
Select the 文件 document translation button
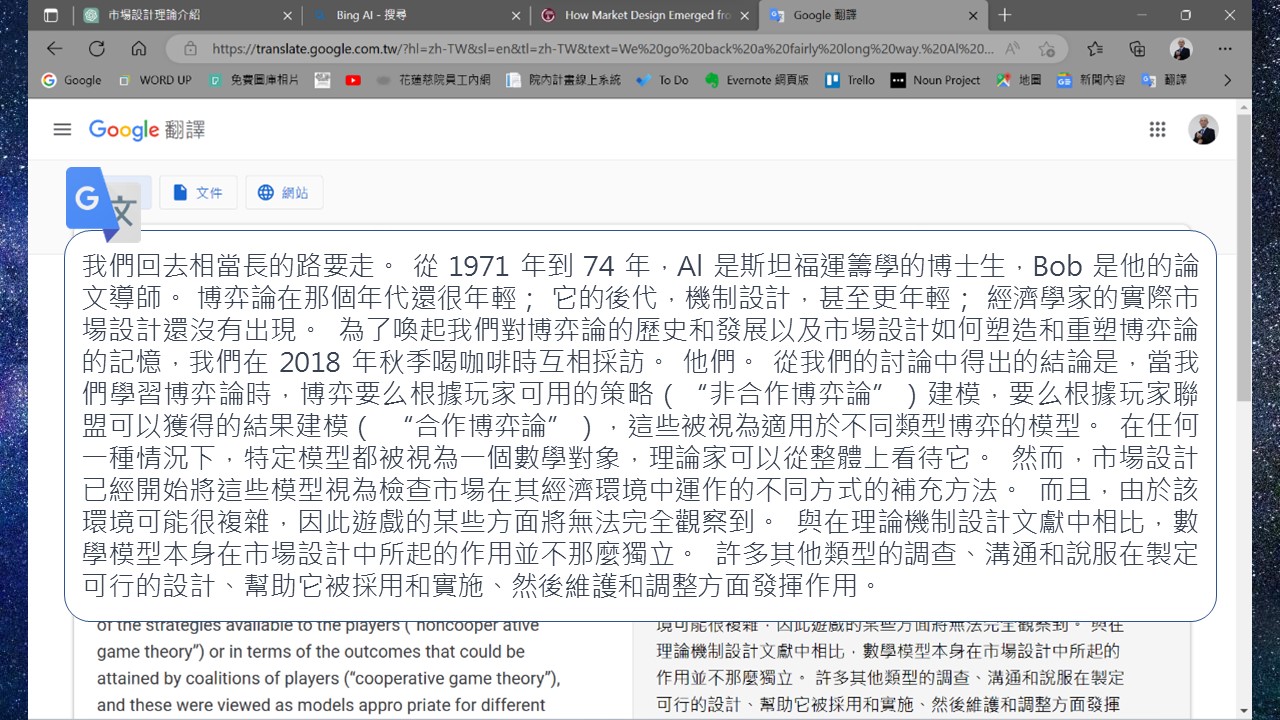pos(198,192)
